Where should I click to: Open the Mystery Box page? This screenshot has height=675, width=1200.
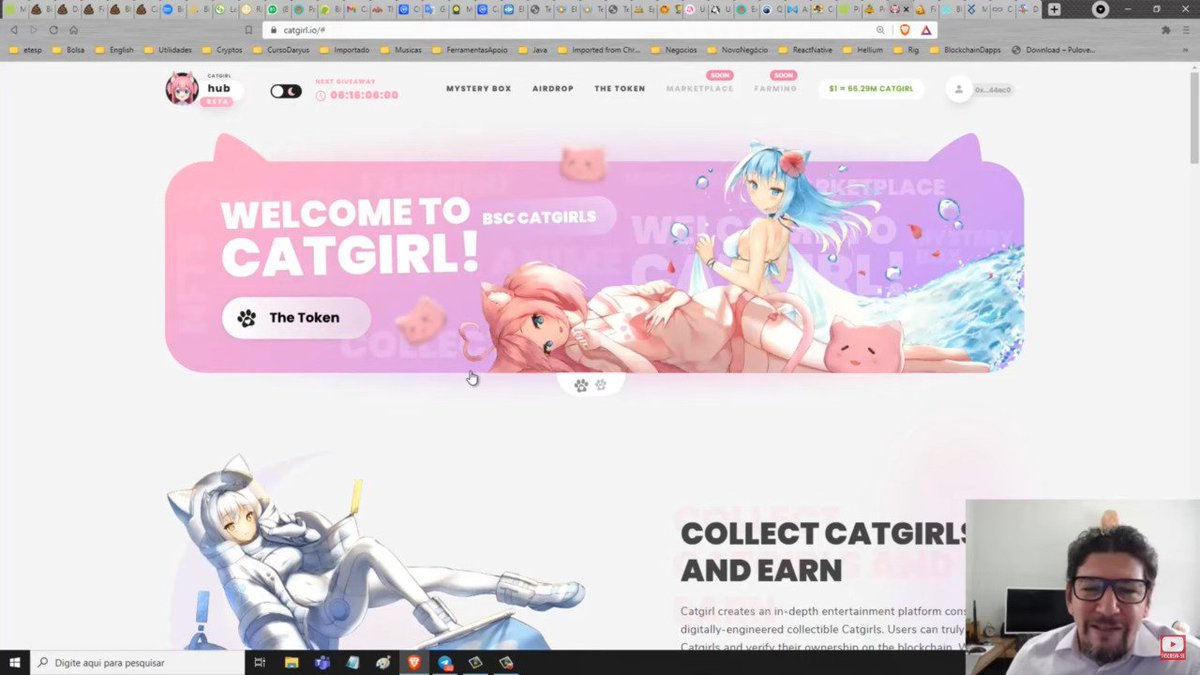pyautogui.click(x=478, y=89)
